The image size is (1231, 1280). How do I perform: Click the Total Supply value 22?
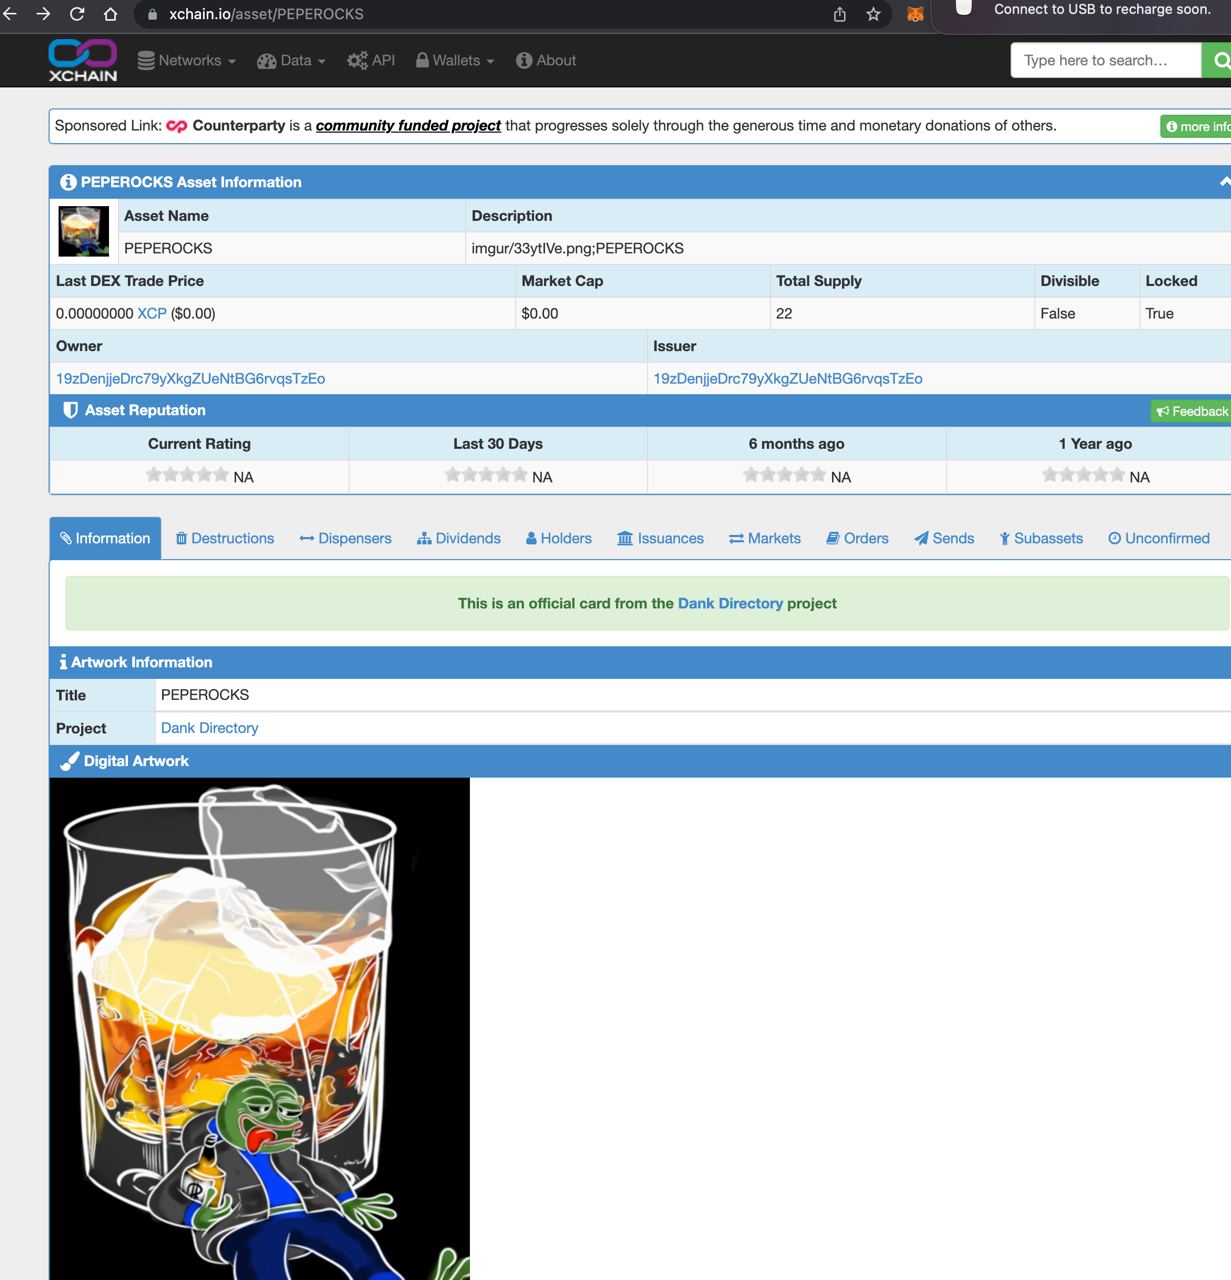(x=784, y=313)
